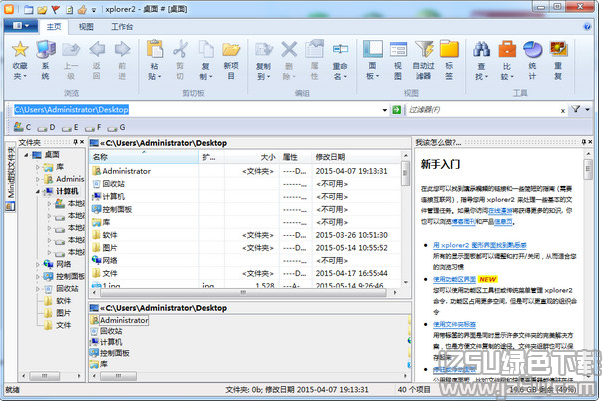The width and height of the screenshot is (603, 401).
Task: Collapse the 计算机 tree node
Action: click(38, 191)
